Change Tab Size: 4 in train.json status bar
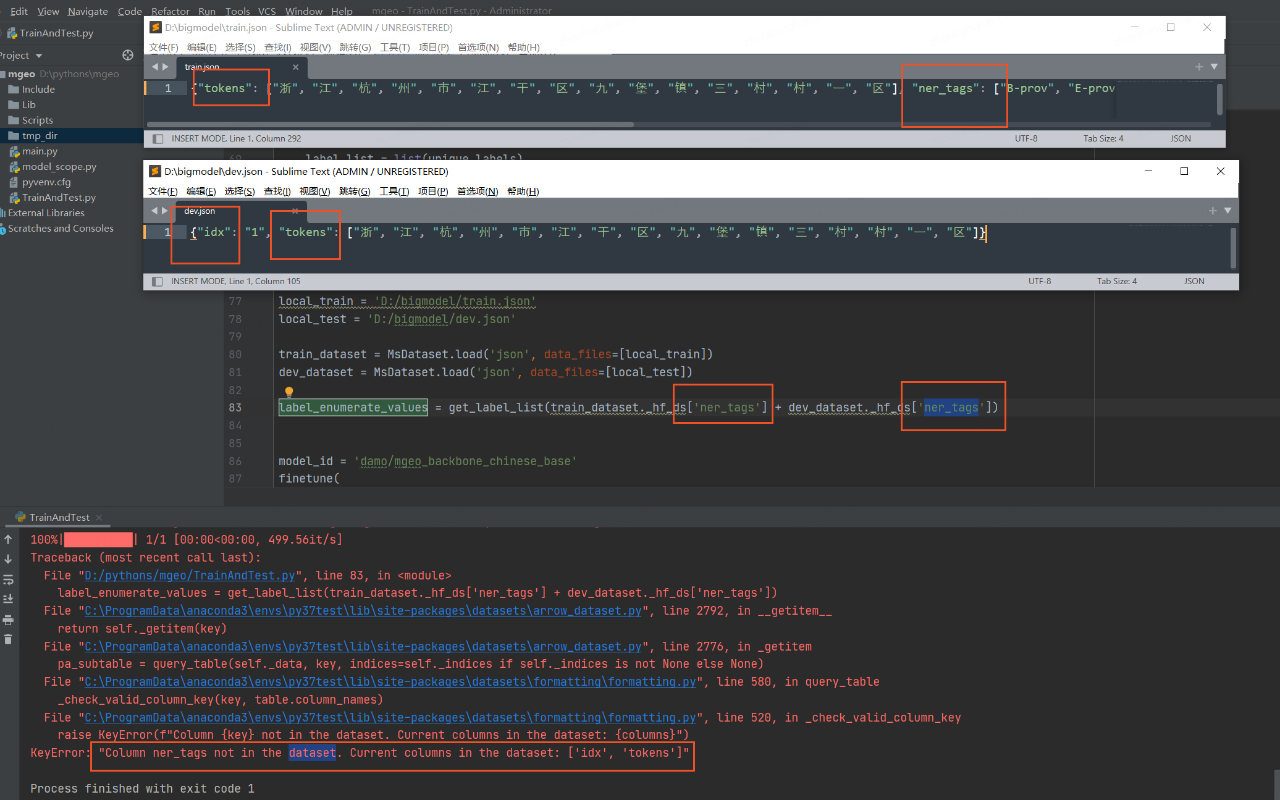The height and width of the screenshot is (800, 1280). pyautogui.click(x=1102, y=138)
